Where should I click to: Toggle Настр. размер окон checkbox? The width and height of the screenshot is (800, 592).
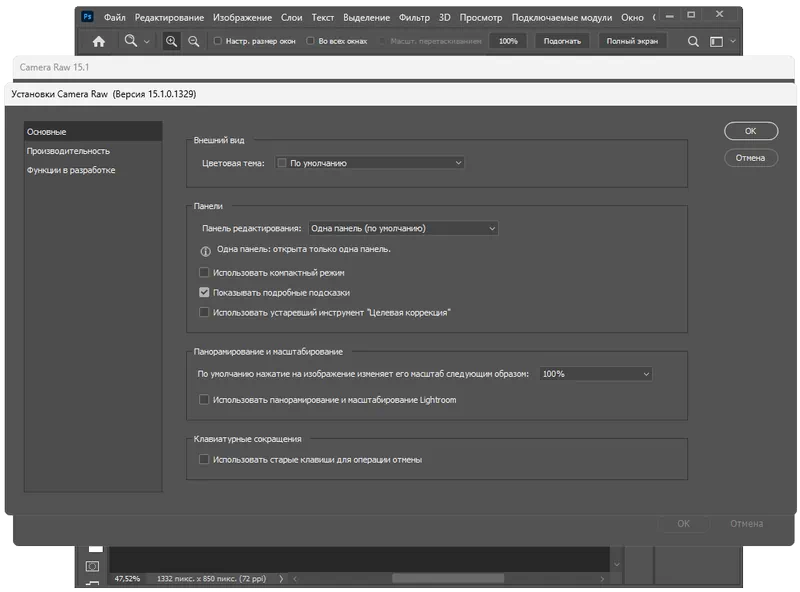[x=218, y=41]
